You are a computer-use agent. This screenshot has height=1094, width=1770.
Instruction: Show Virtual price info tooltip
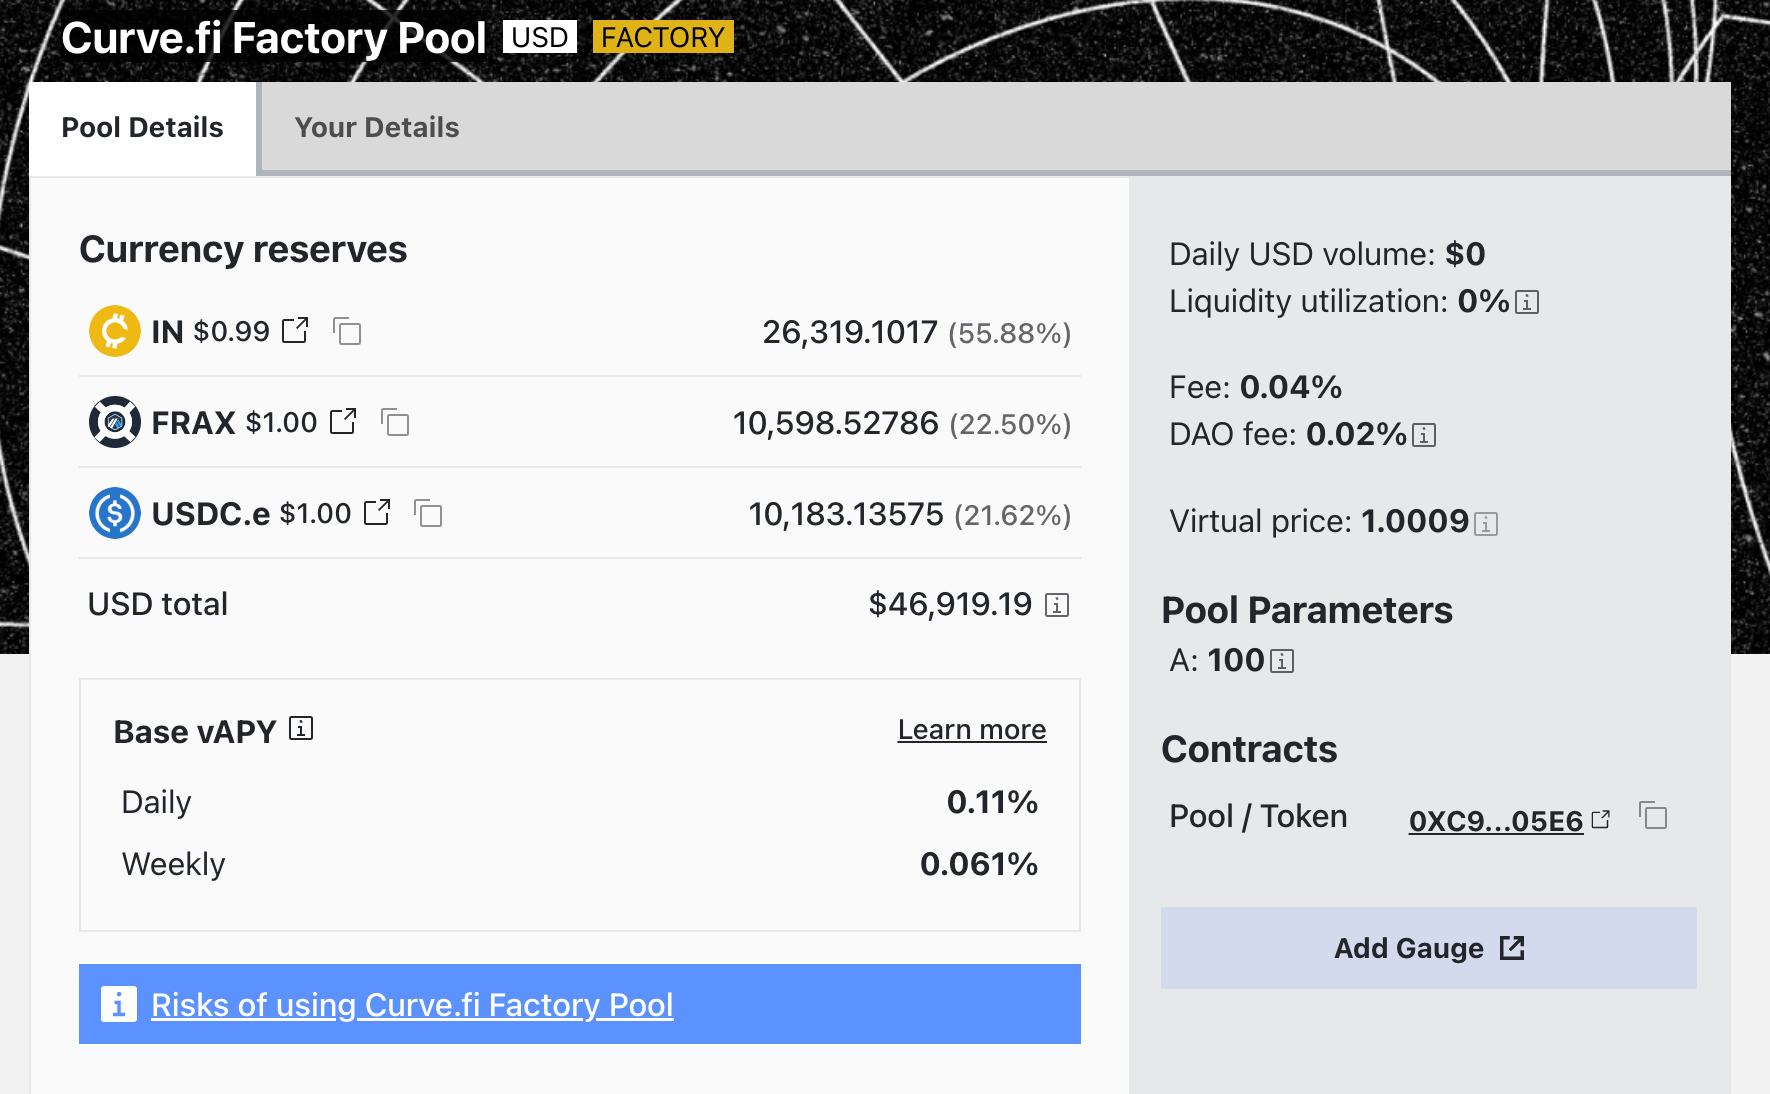point(1486,523)
